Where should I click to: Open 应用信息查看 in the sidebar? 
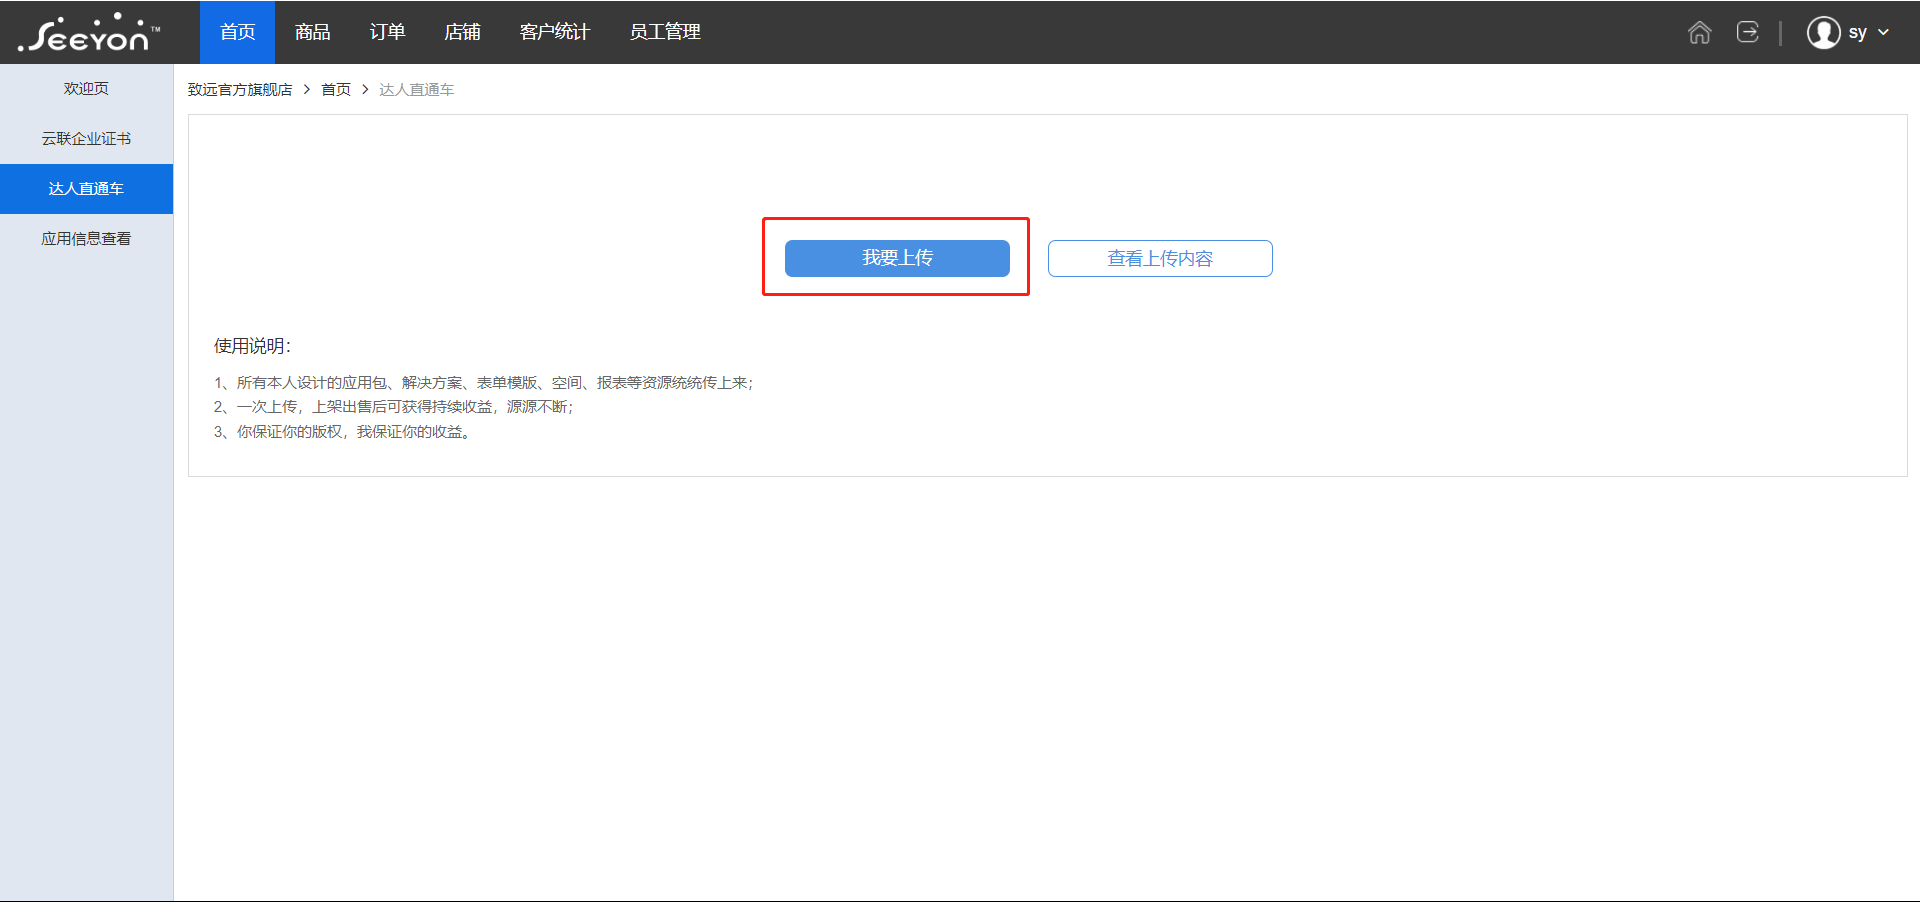point(86,239)
